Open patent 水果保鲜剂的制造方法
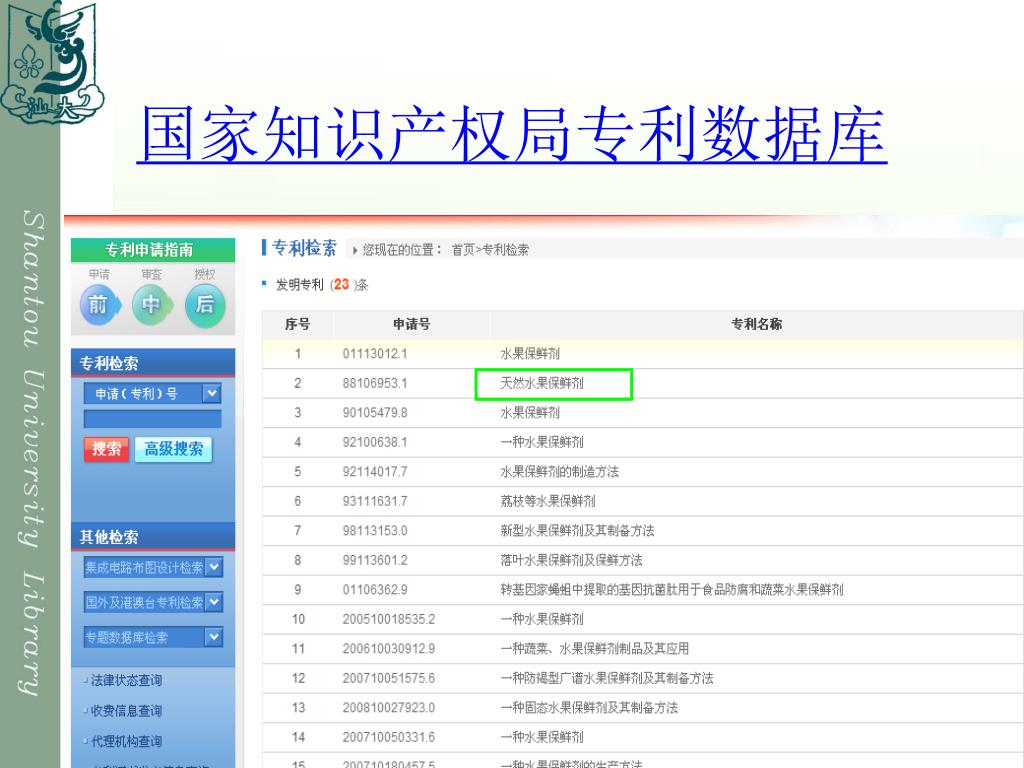 tap(560, 472)
